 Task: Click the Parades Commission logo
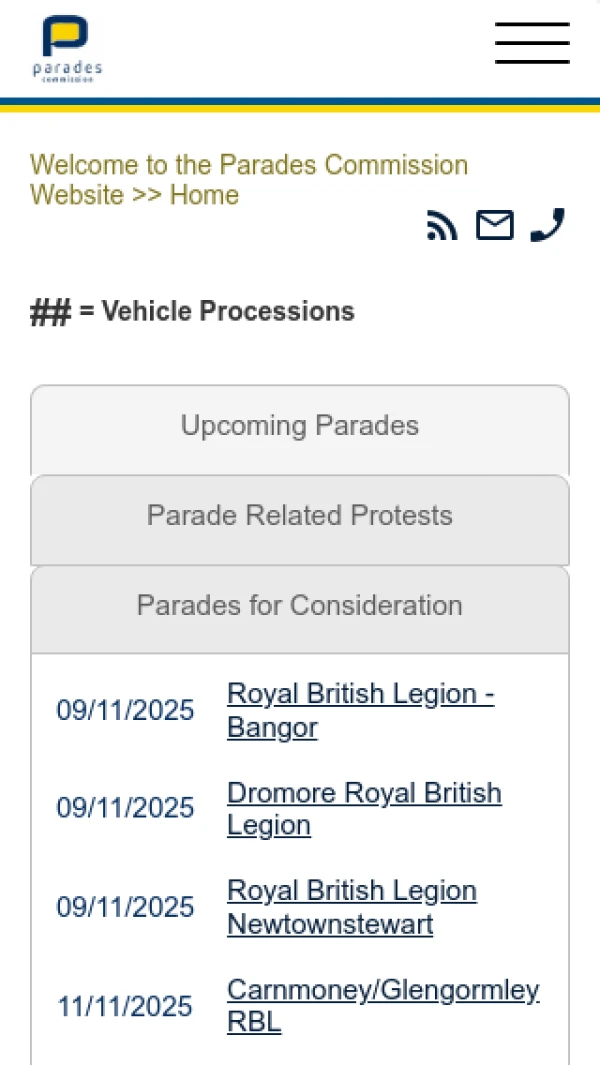click(x=67, y=48)
